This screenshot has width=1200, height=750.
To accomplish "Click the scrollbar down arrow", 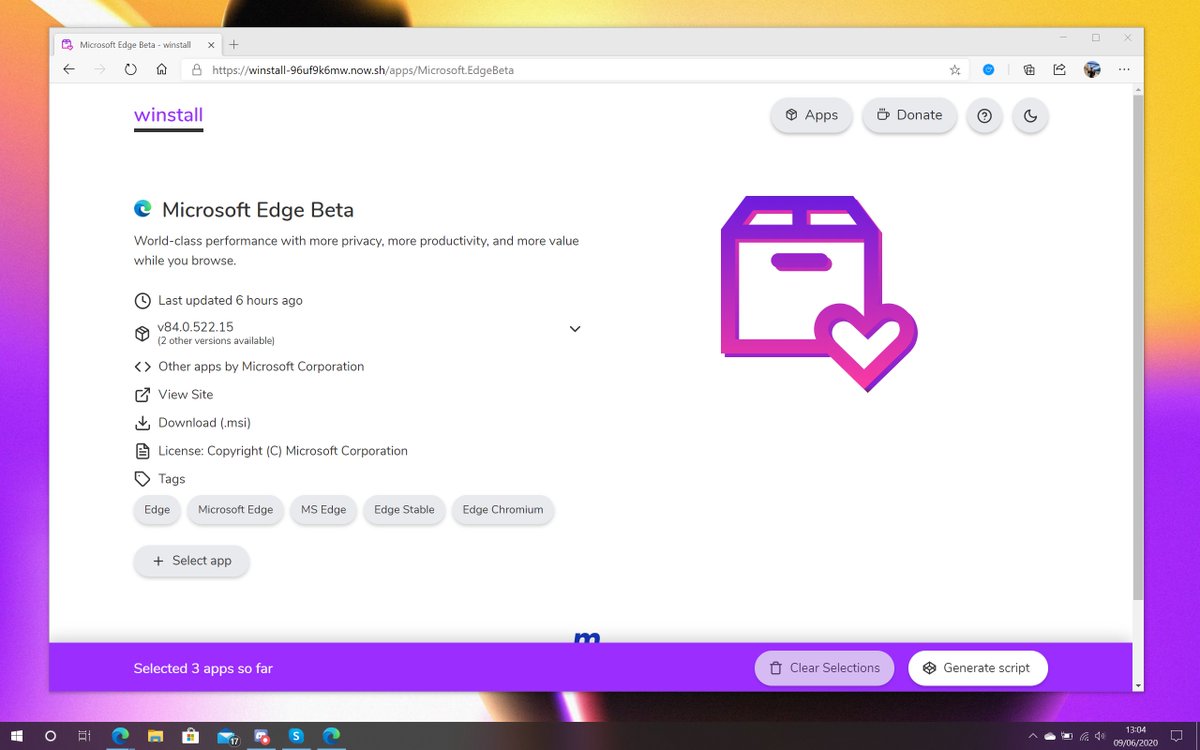I will (x=1138, y=685).
